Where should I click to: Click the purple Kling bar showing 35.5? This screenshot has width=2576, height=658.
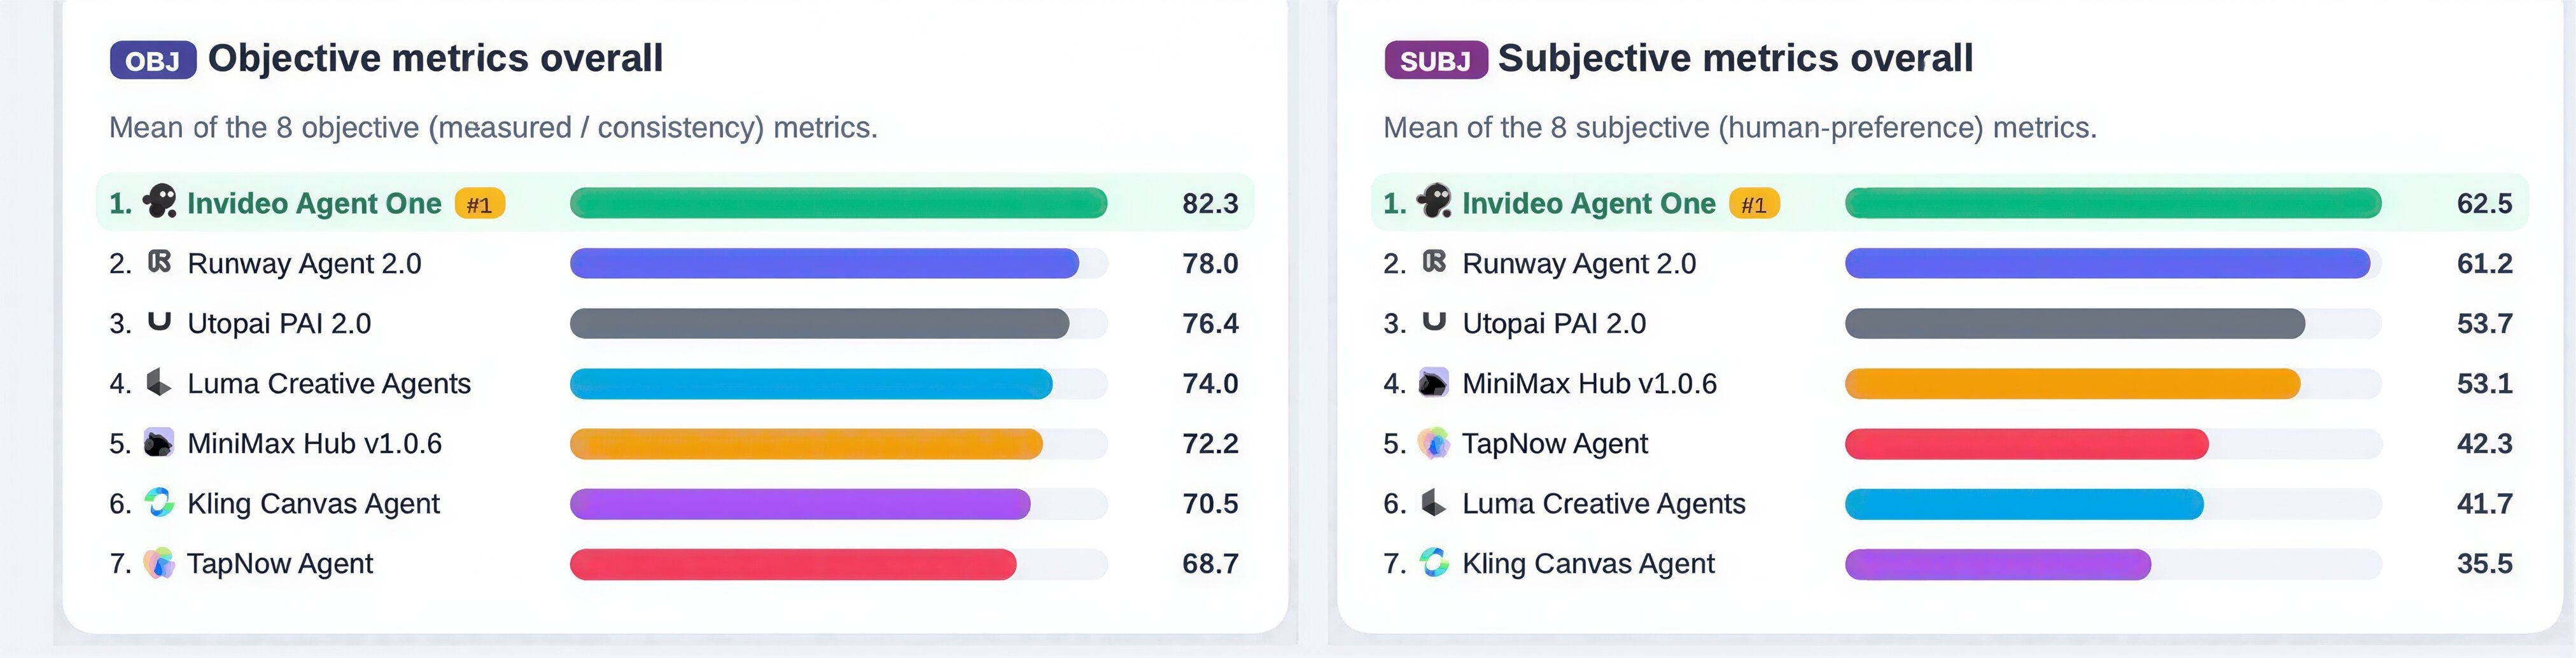tap(1997, 563)
